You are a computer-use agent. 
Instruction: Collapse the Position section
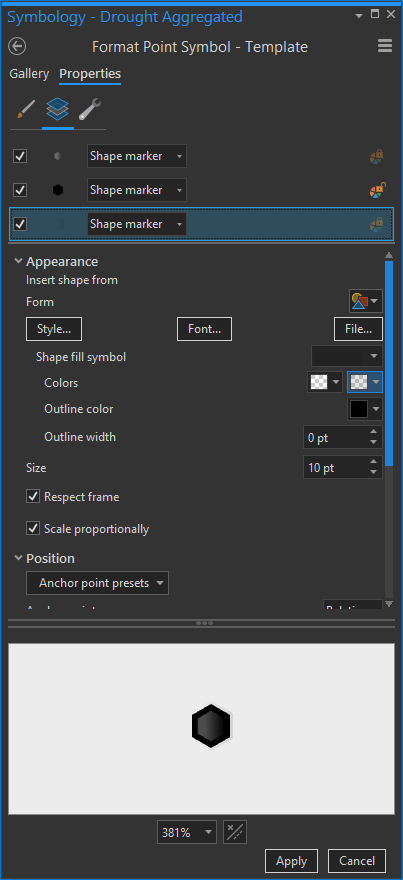click(x=19, y=558)
